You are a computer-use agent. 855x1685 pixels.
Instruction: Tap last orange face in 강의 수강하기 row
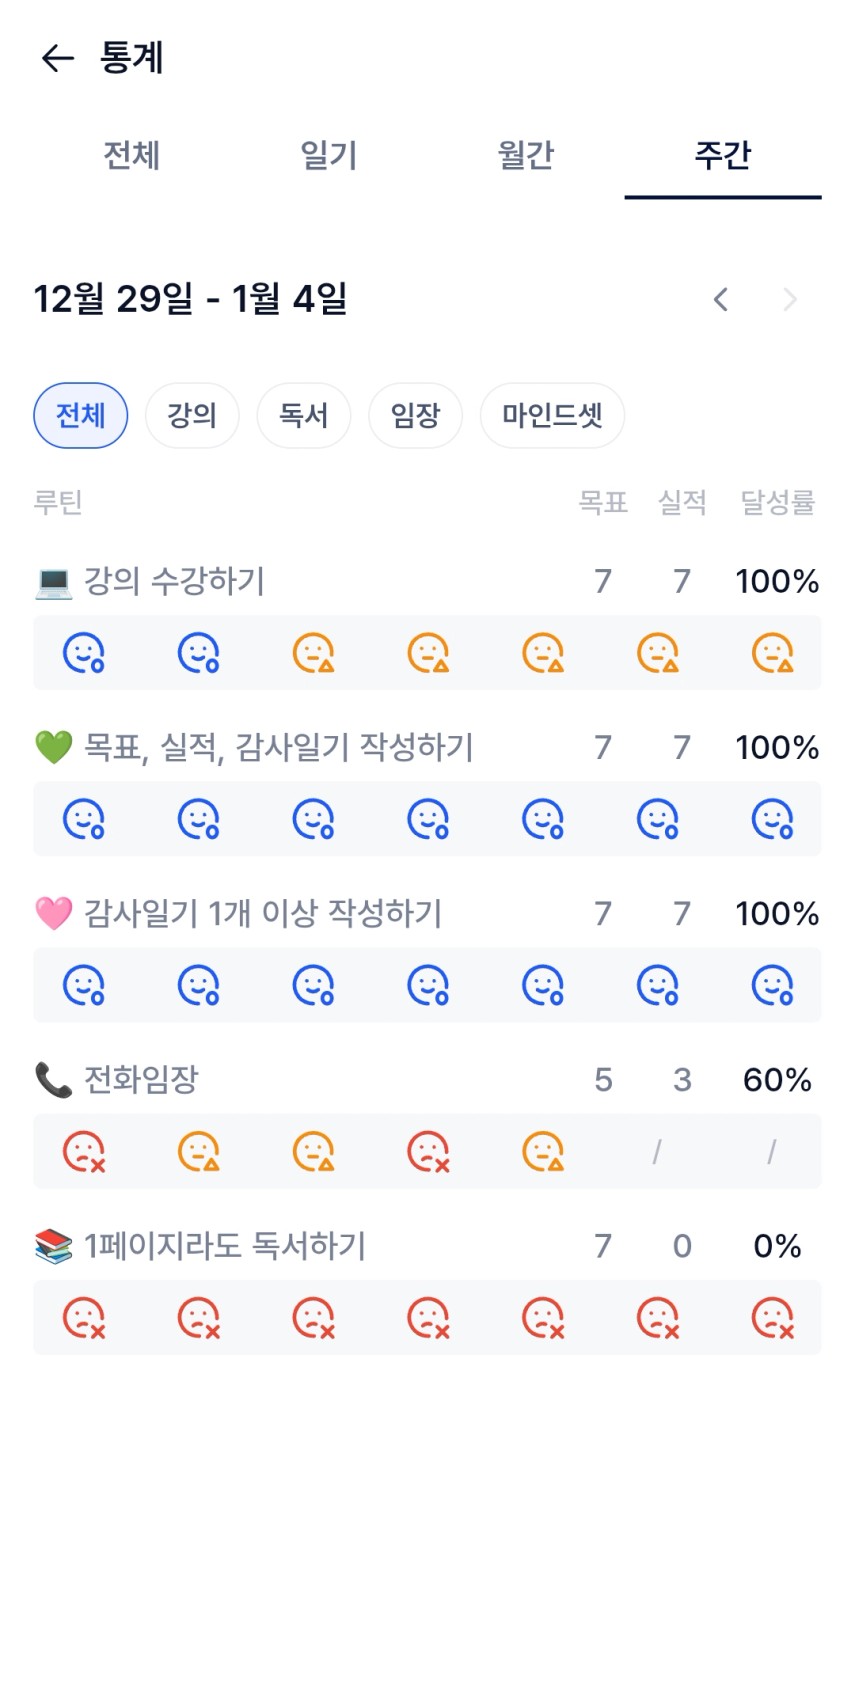tap(773, 653)
